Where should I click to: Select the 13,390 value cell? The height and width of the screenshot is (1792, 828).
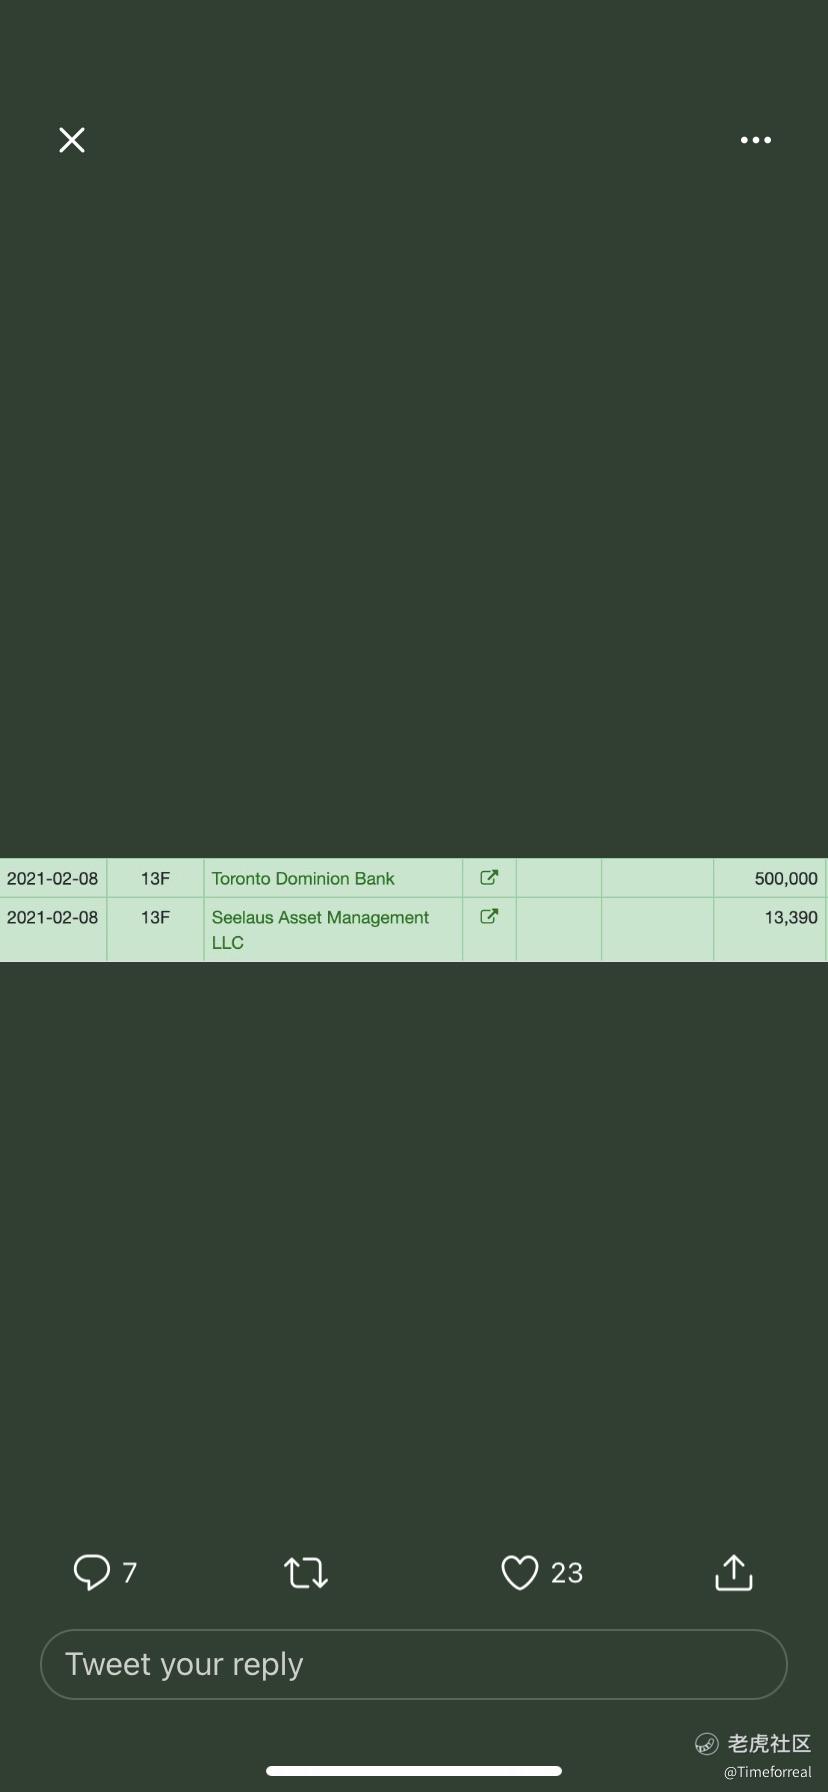(x=770, y=929)
